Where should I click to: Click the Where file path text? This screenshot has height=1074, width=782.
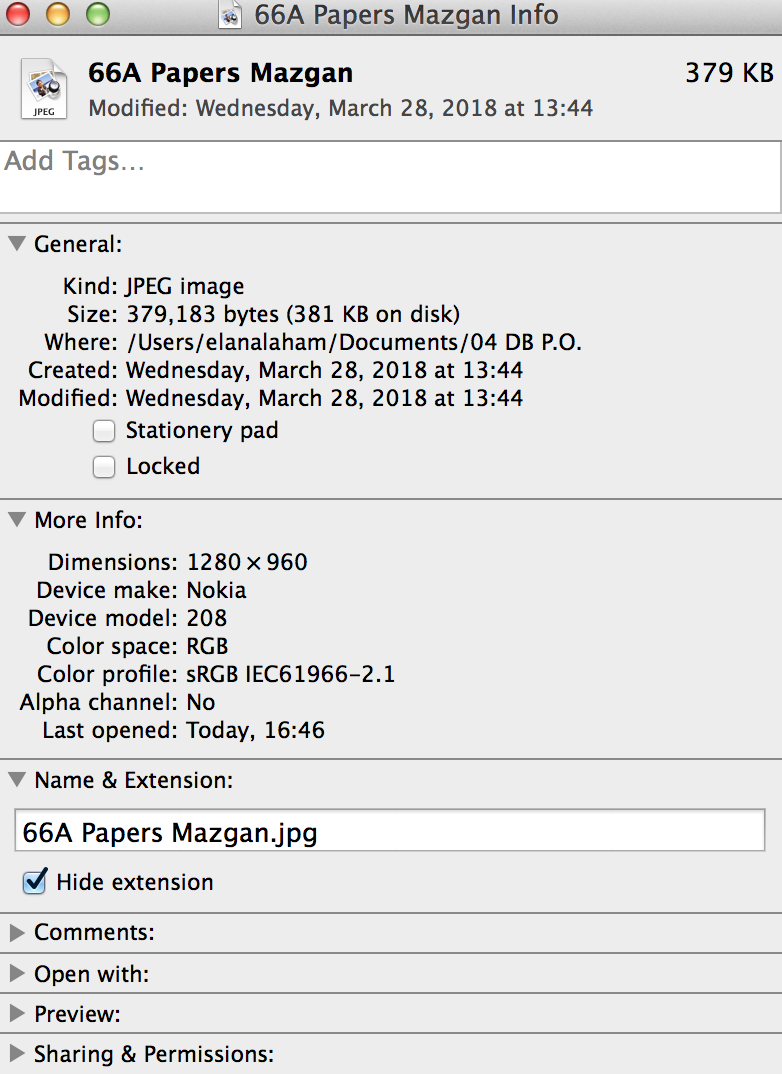354,342
